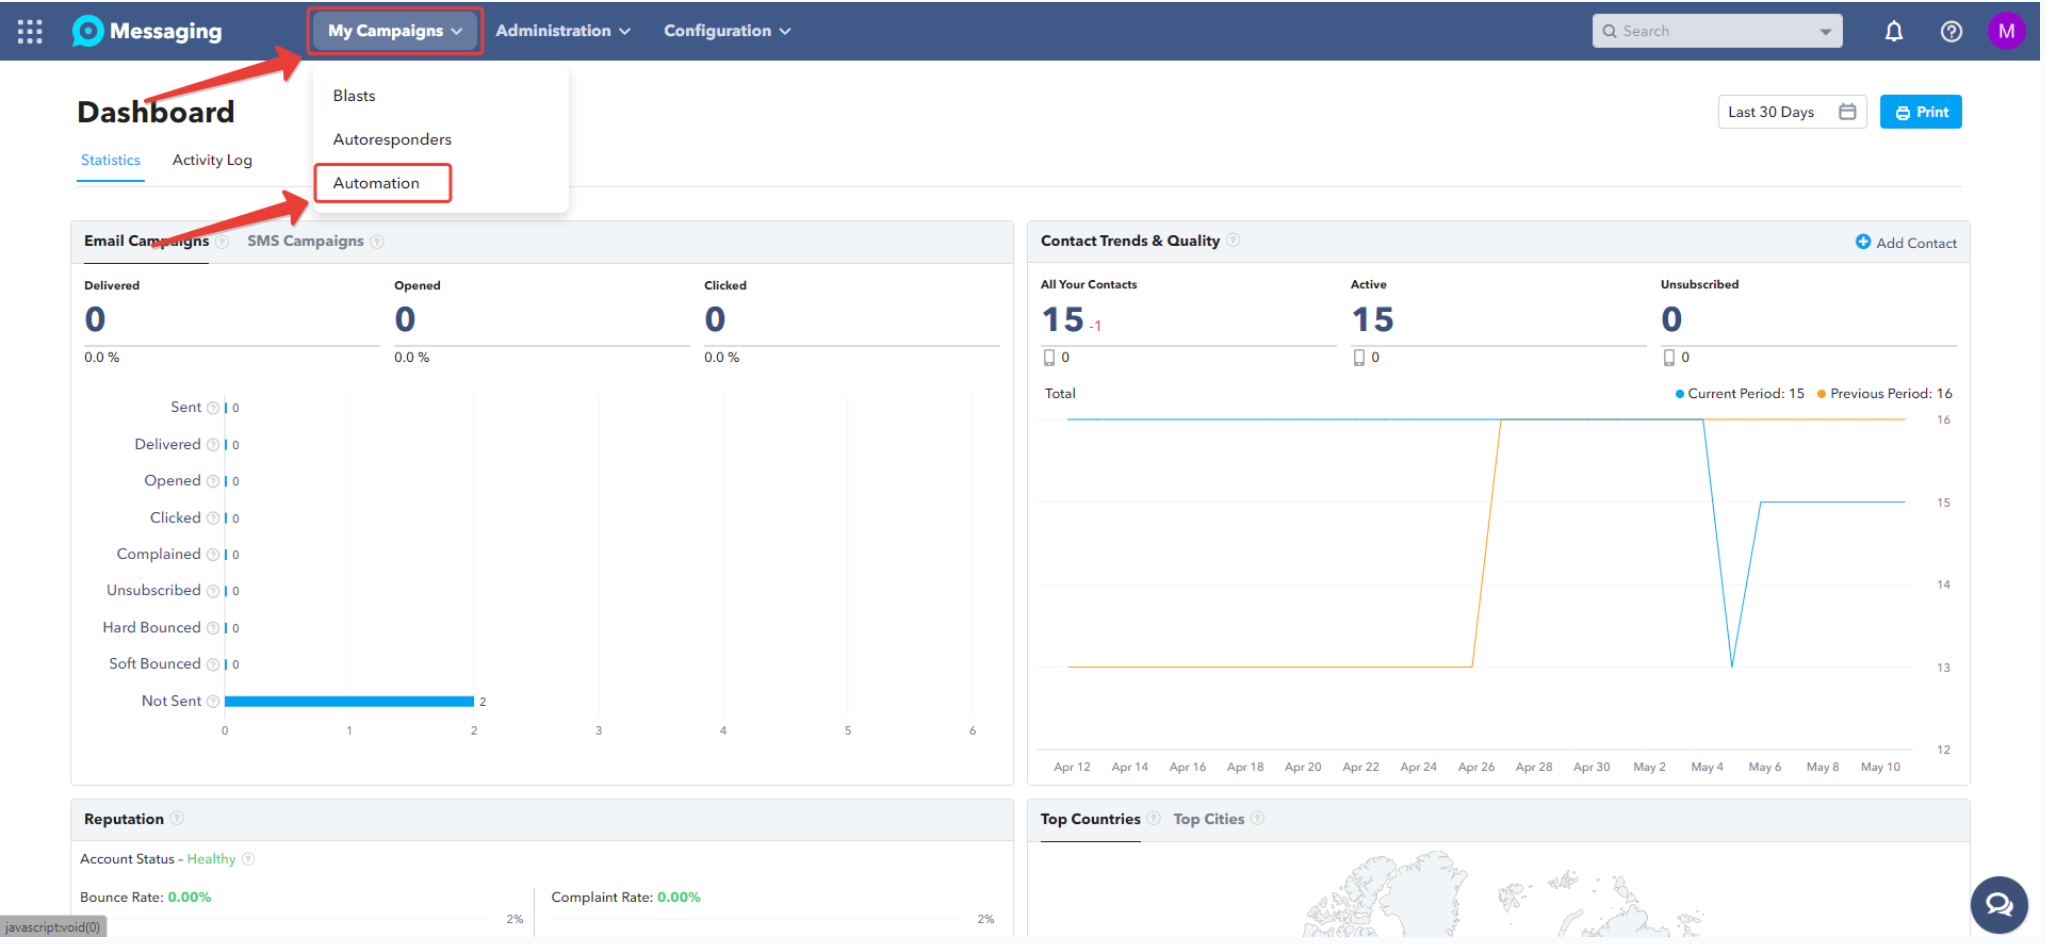The image size is (2046, 944).
Task: Switch to the SMS Campaigns tab
Action: coord(305,241)
